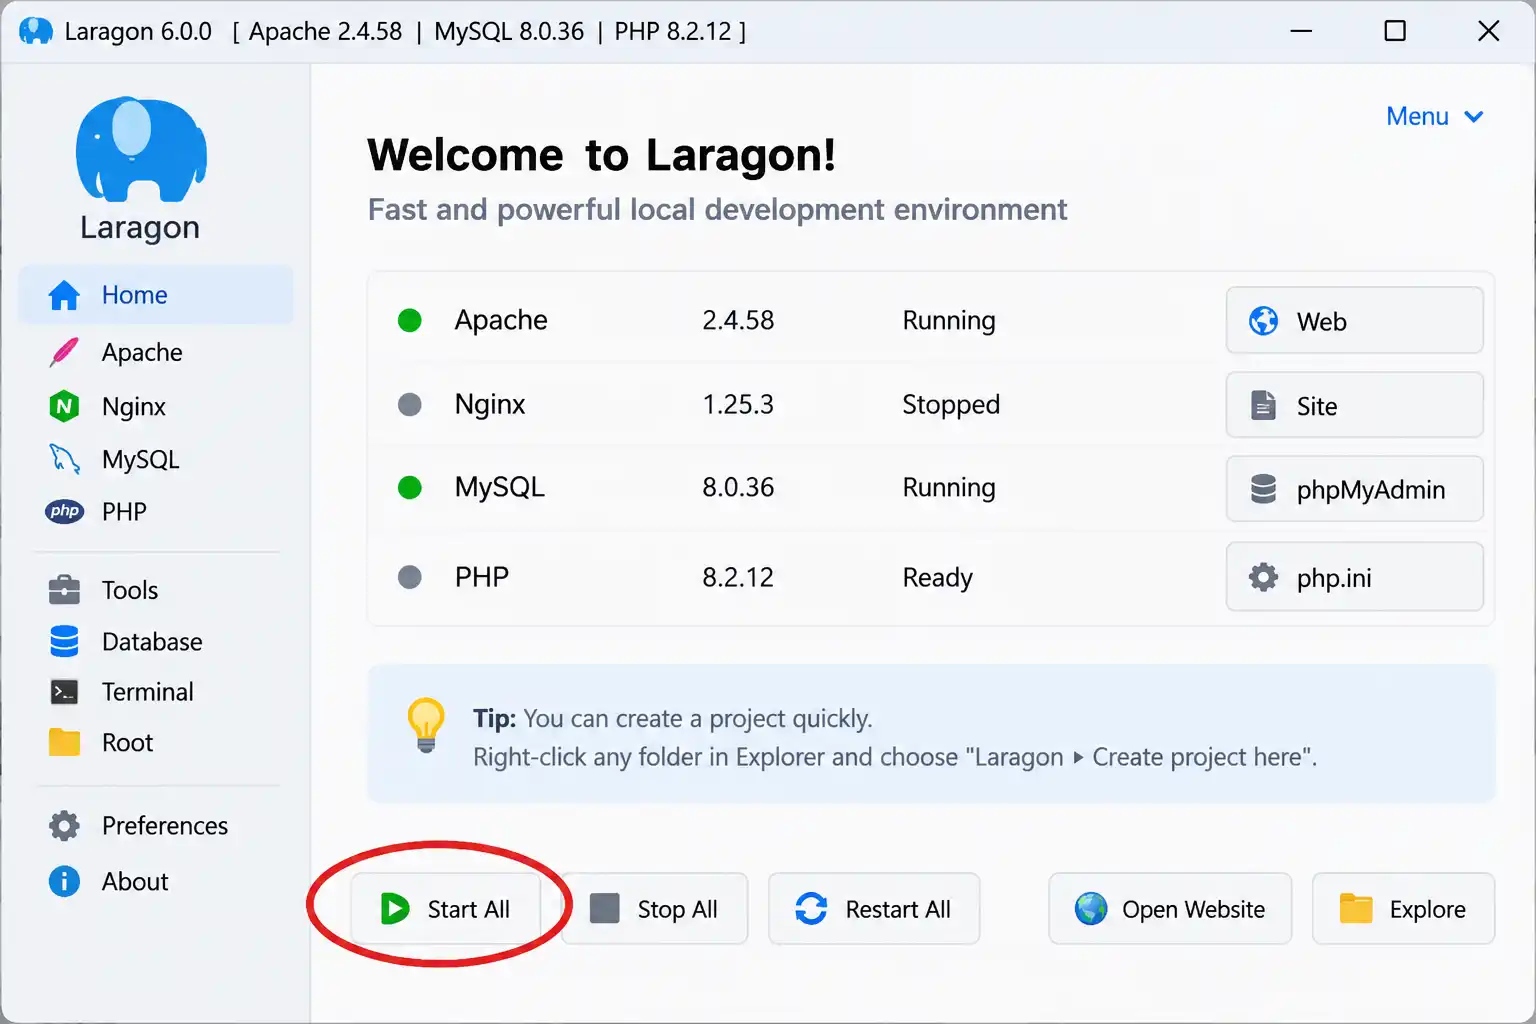Image resolution: width=1536 pixels, height=1024 pixels.
Task: Click the MySQL "Running" status text
Action: [x=949, y=487]
